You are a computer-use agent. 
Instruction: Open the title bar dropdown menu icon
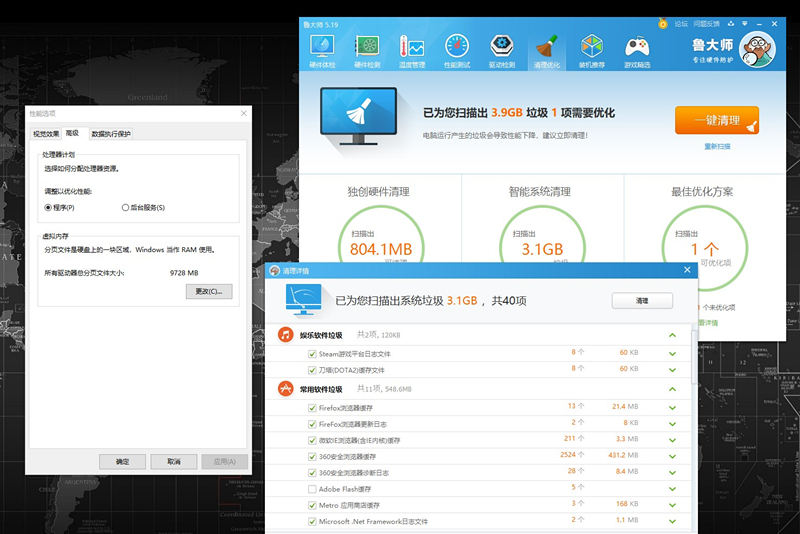coord(745,23)
